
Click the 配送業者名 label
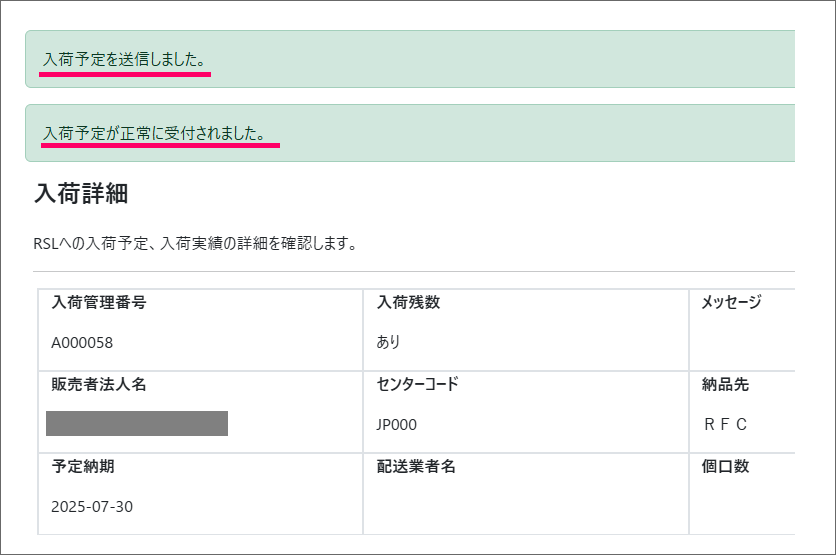click(416, 466)
